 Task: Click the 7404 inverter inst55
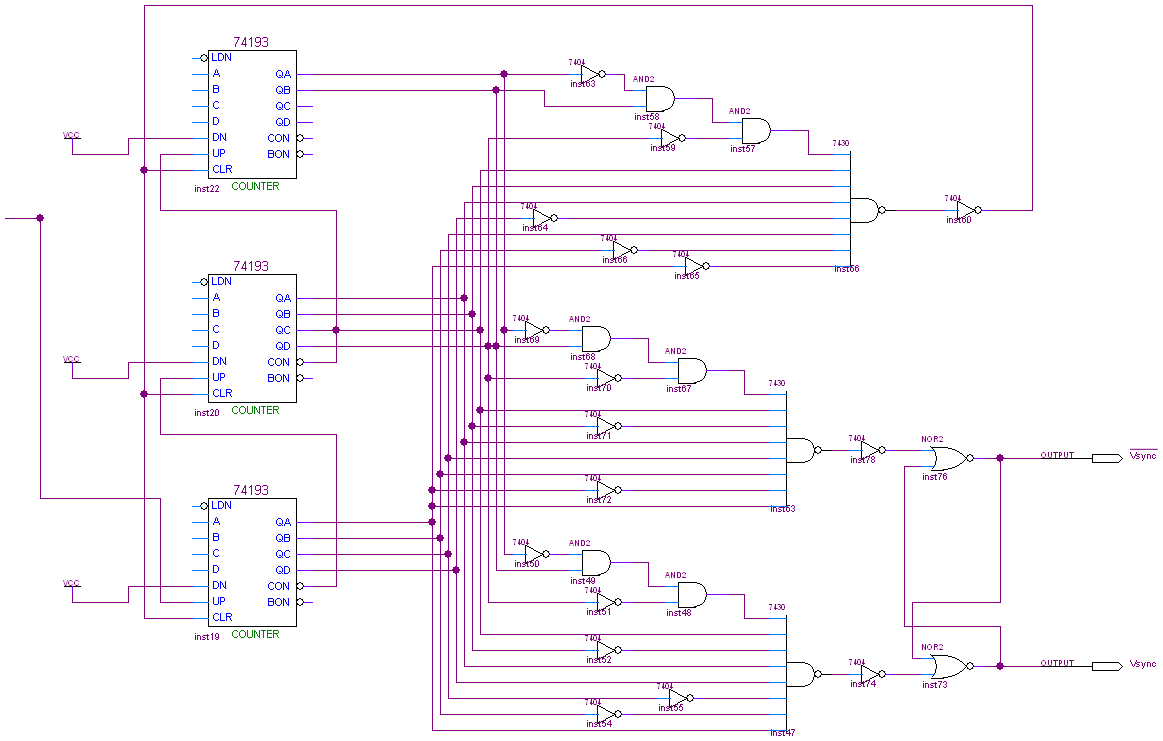point(678,697)
